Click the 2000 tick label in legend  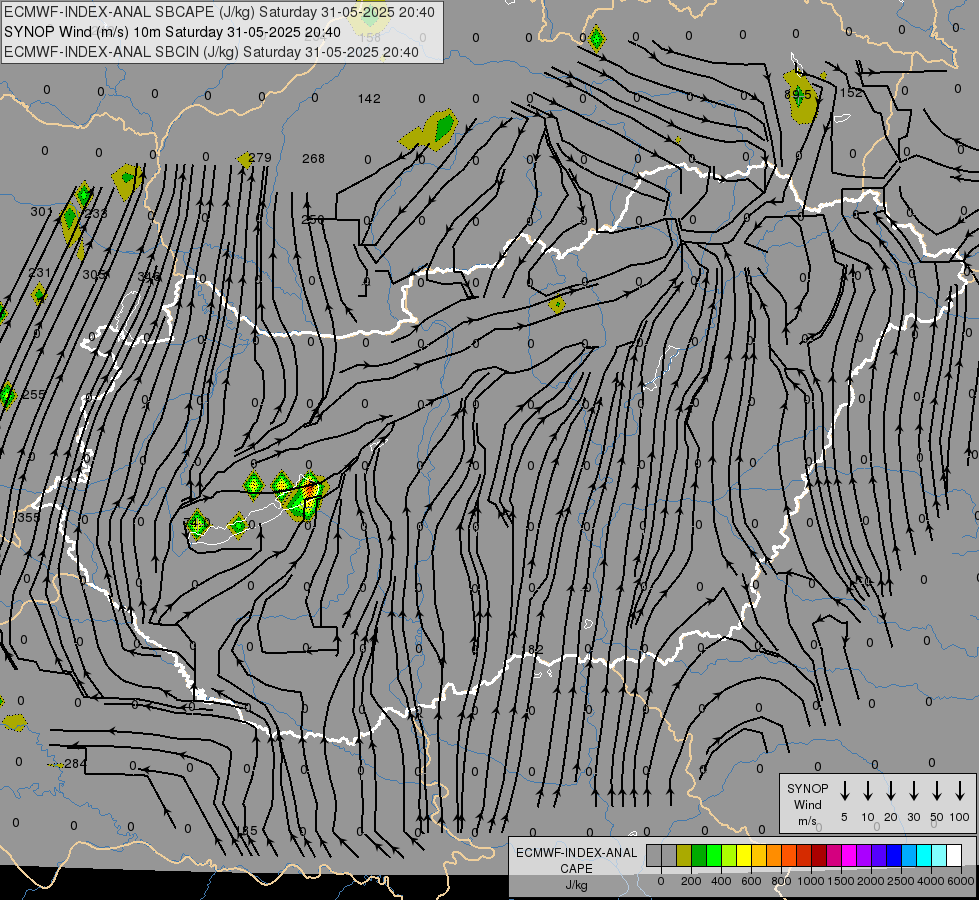click(x=870, y=881)
